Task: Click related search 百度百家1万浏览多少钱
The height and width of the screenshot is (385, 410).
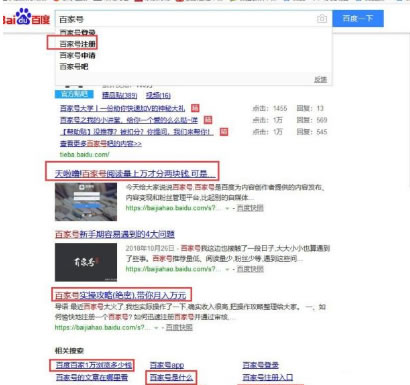Action: [94, 365]
